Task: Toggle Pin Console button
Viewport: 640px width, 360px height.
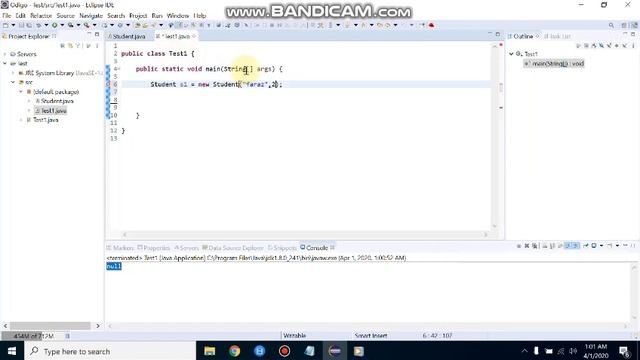Action: pyautogui.click(x=586, y=246)
